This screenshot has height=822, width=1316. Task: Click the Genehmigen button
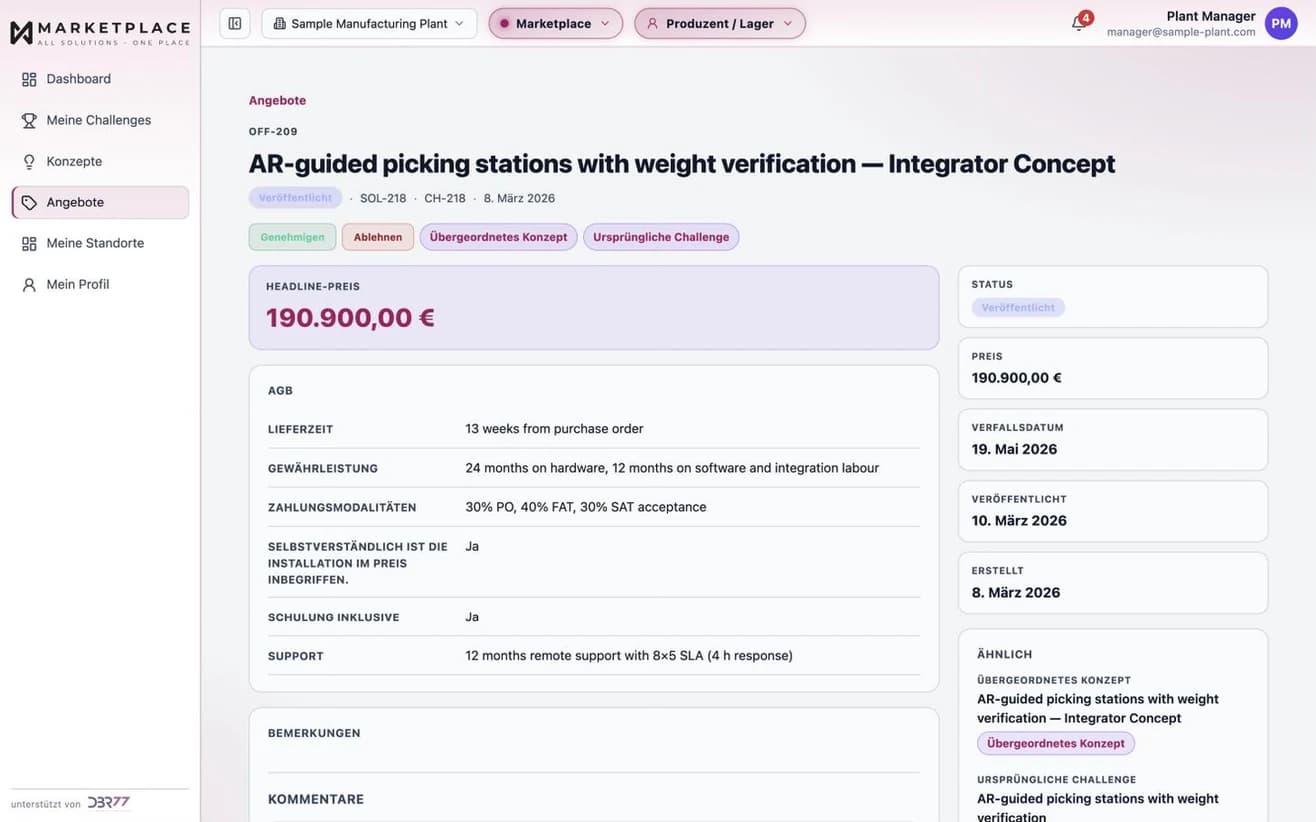tap(292, 237)
